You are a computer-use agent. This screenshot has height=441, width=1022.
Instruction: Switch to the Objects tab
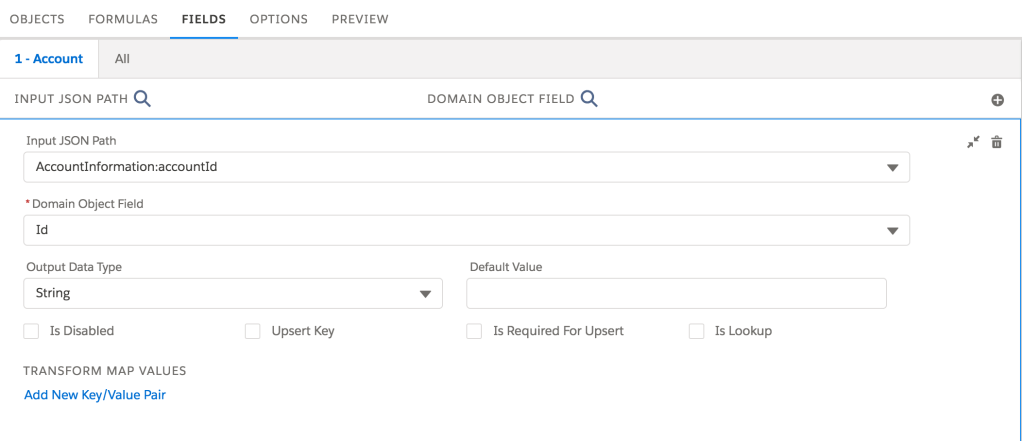37,19
